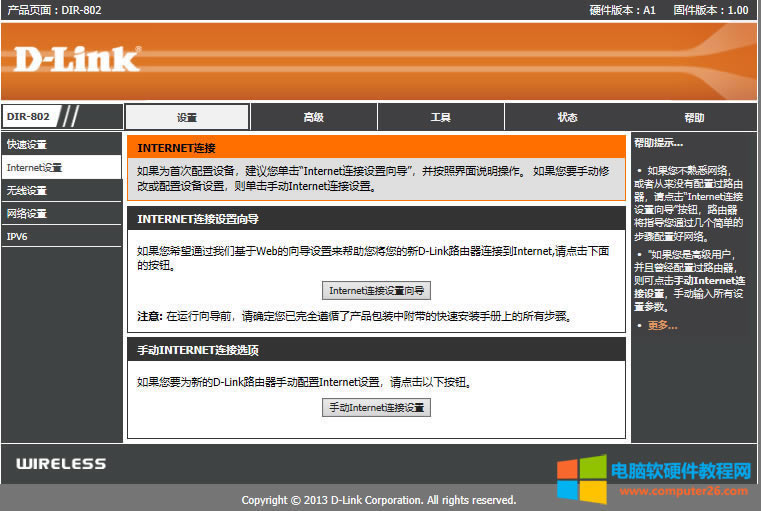Click the WIRELESS logo in footer
The height and width of the screenshot is (511, 761).
tap(61, 464)
